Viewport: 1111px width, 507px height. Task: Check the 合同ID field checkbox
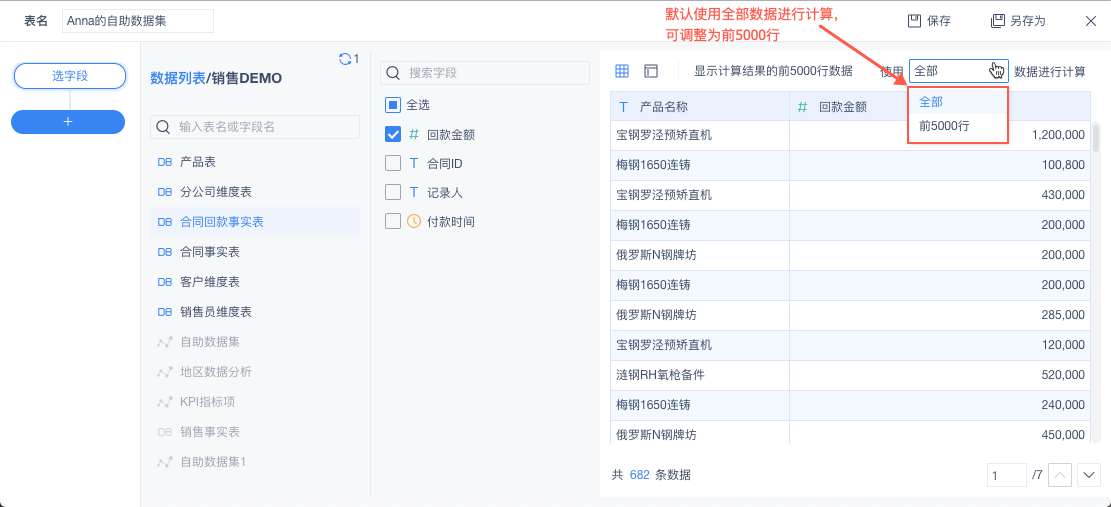[x=393, y=163]
